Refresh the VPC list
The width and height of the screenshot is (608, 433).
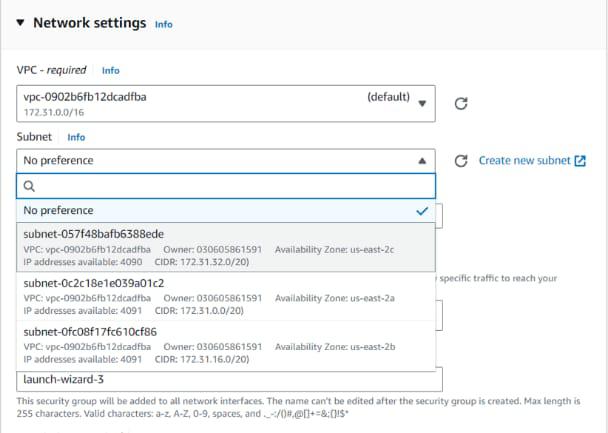click(x=461, y=103)
